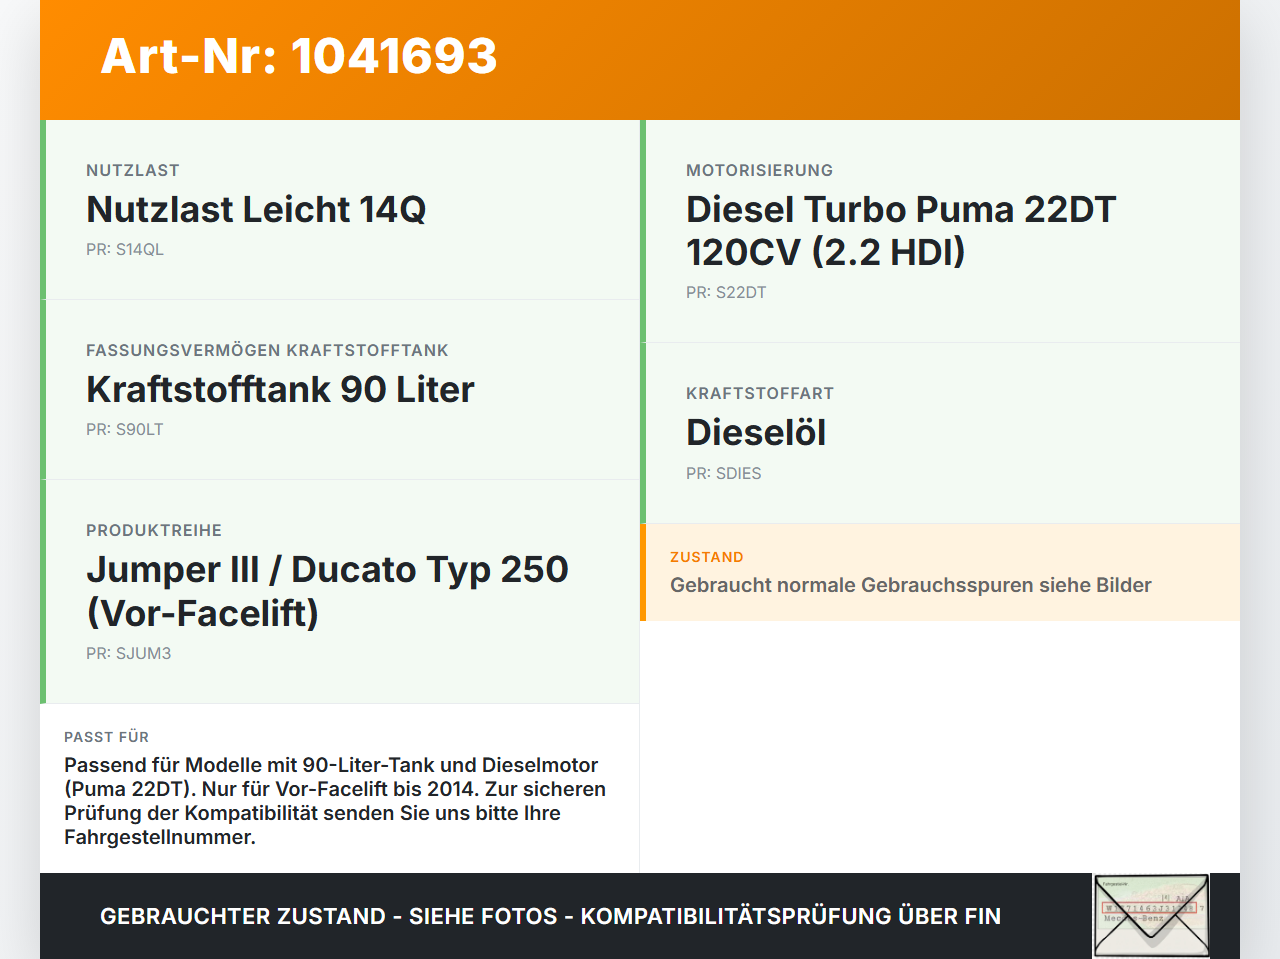The height and width of the screenshot is (959, 1280).
Task: Click the NUTZLAST label
Action: [133, 170]
